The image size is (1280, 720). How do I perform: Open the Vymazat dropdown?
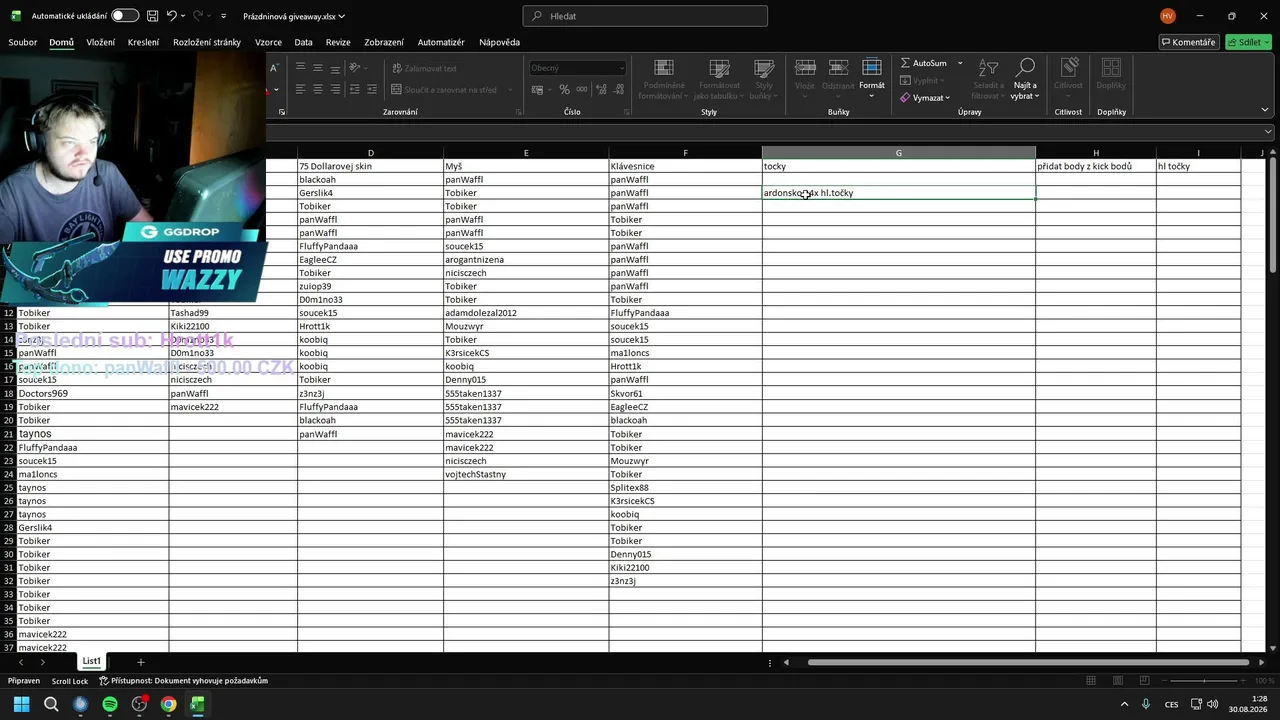(927, 98)
